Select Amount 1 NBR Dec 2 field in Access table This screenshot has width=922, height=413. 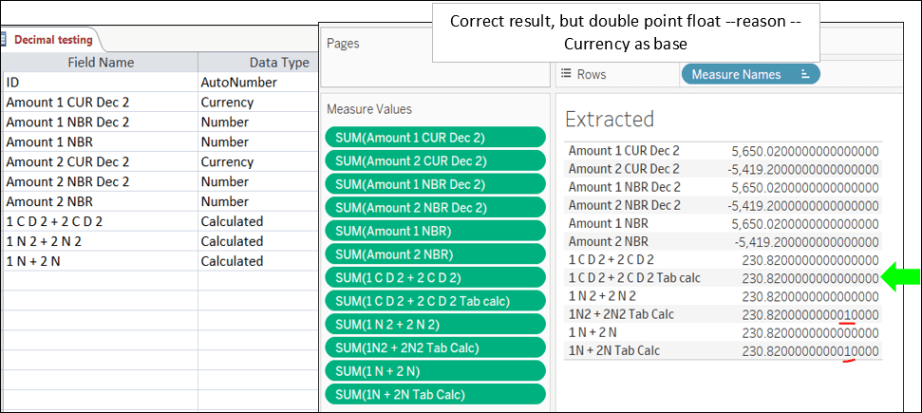click(x=101, y=122)
